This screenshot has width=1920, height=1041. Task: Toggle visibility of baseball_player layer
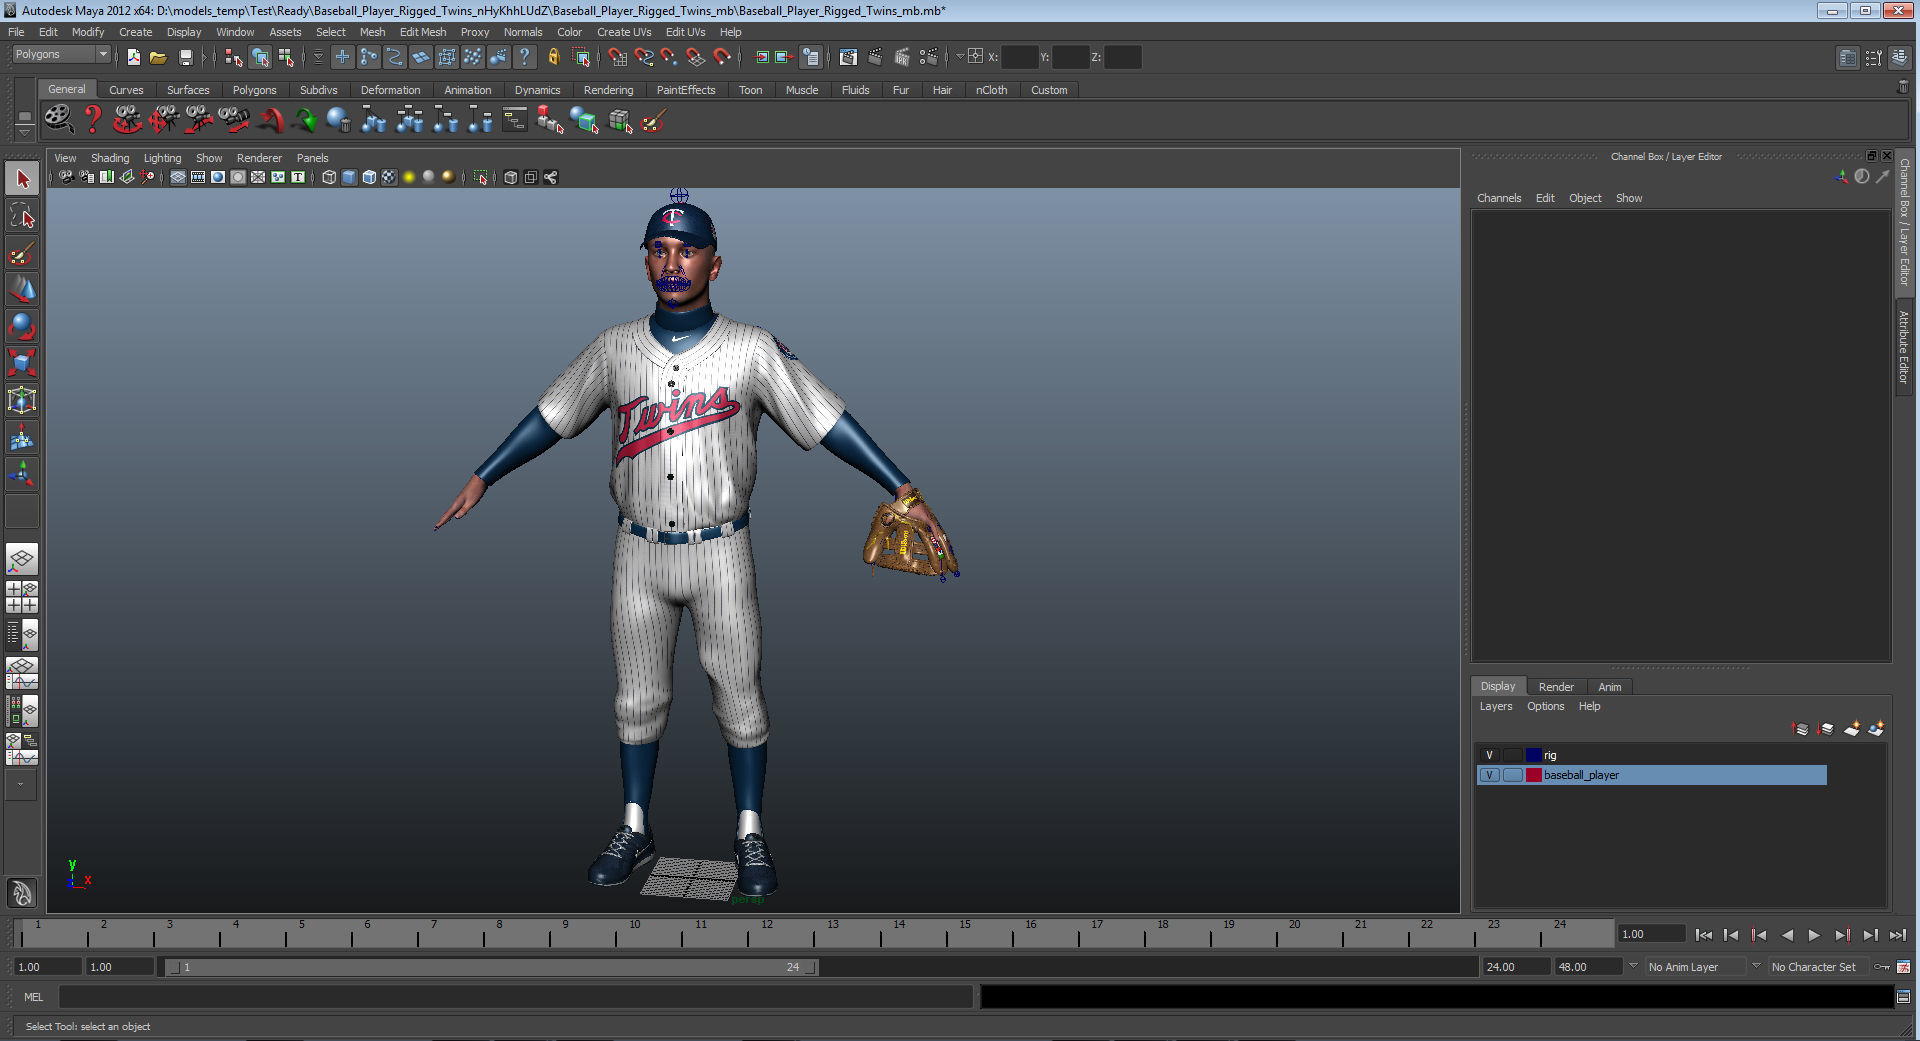1489,775
